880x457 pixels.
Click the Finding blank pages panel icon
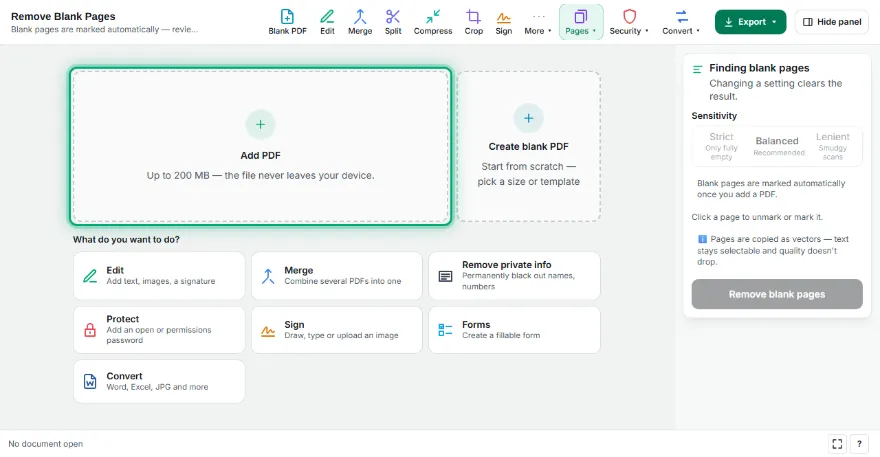698,69
